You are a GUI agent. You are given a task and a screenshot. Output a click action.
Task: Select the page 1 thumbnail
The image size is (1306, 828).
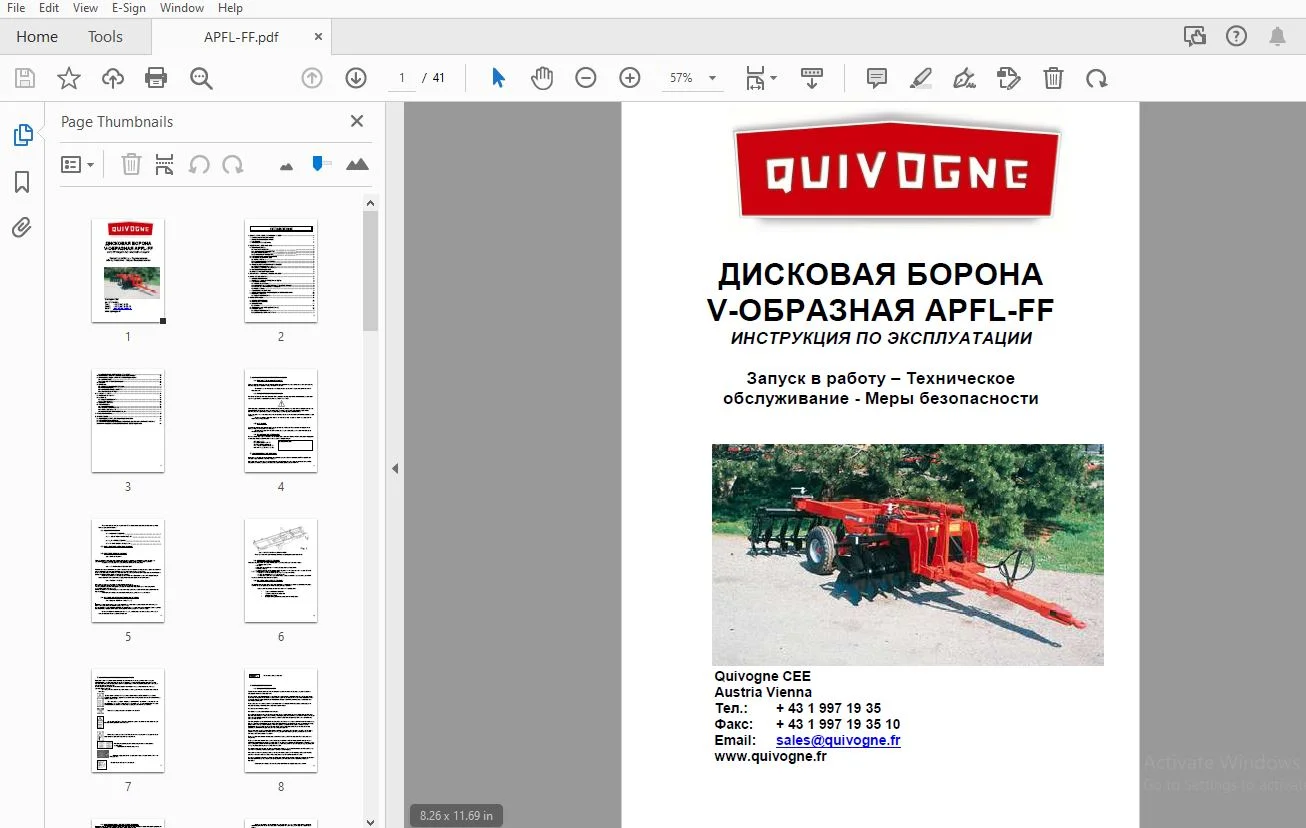click(128, 270)
